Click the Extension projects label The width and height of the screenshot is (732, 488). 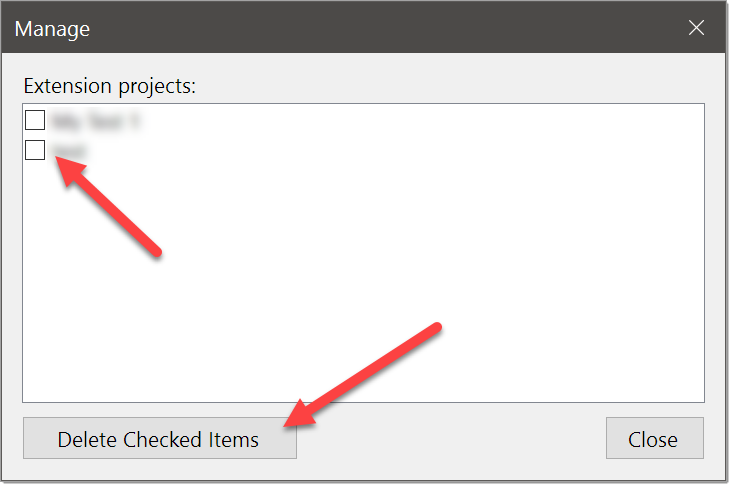point(110,86)
